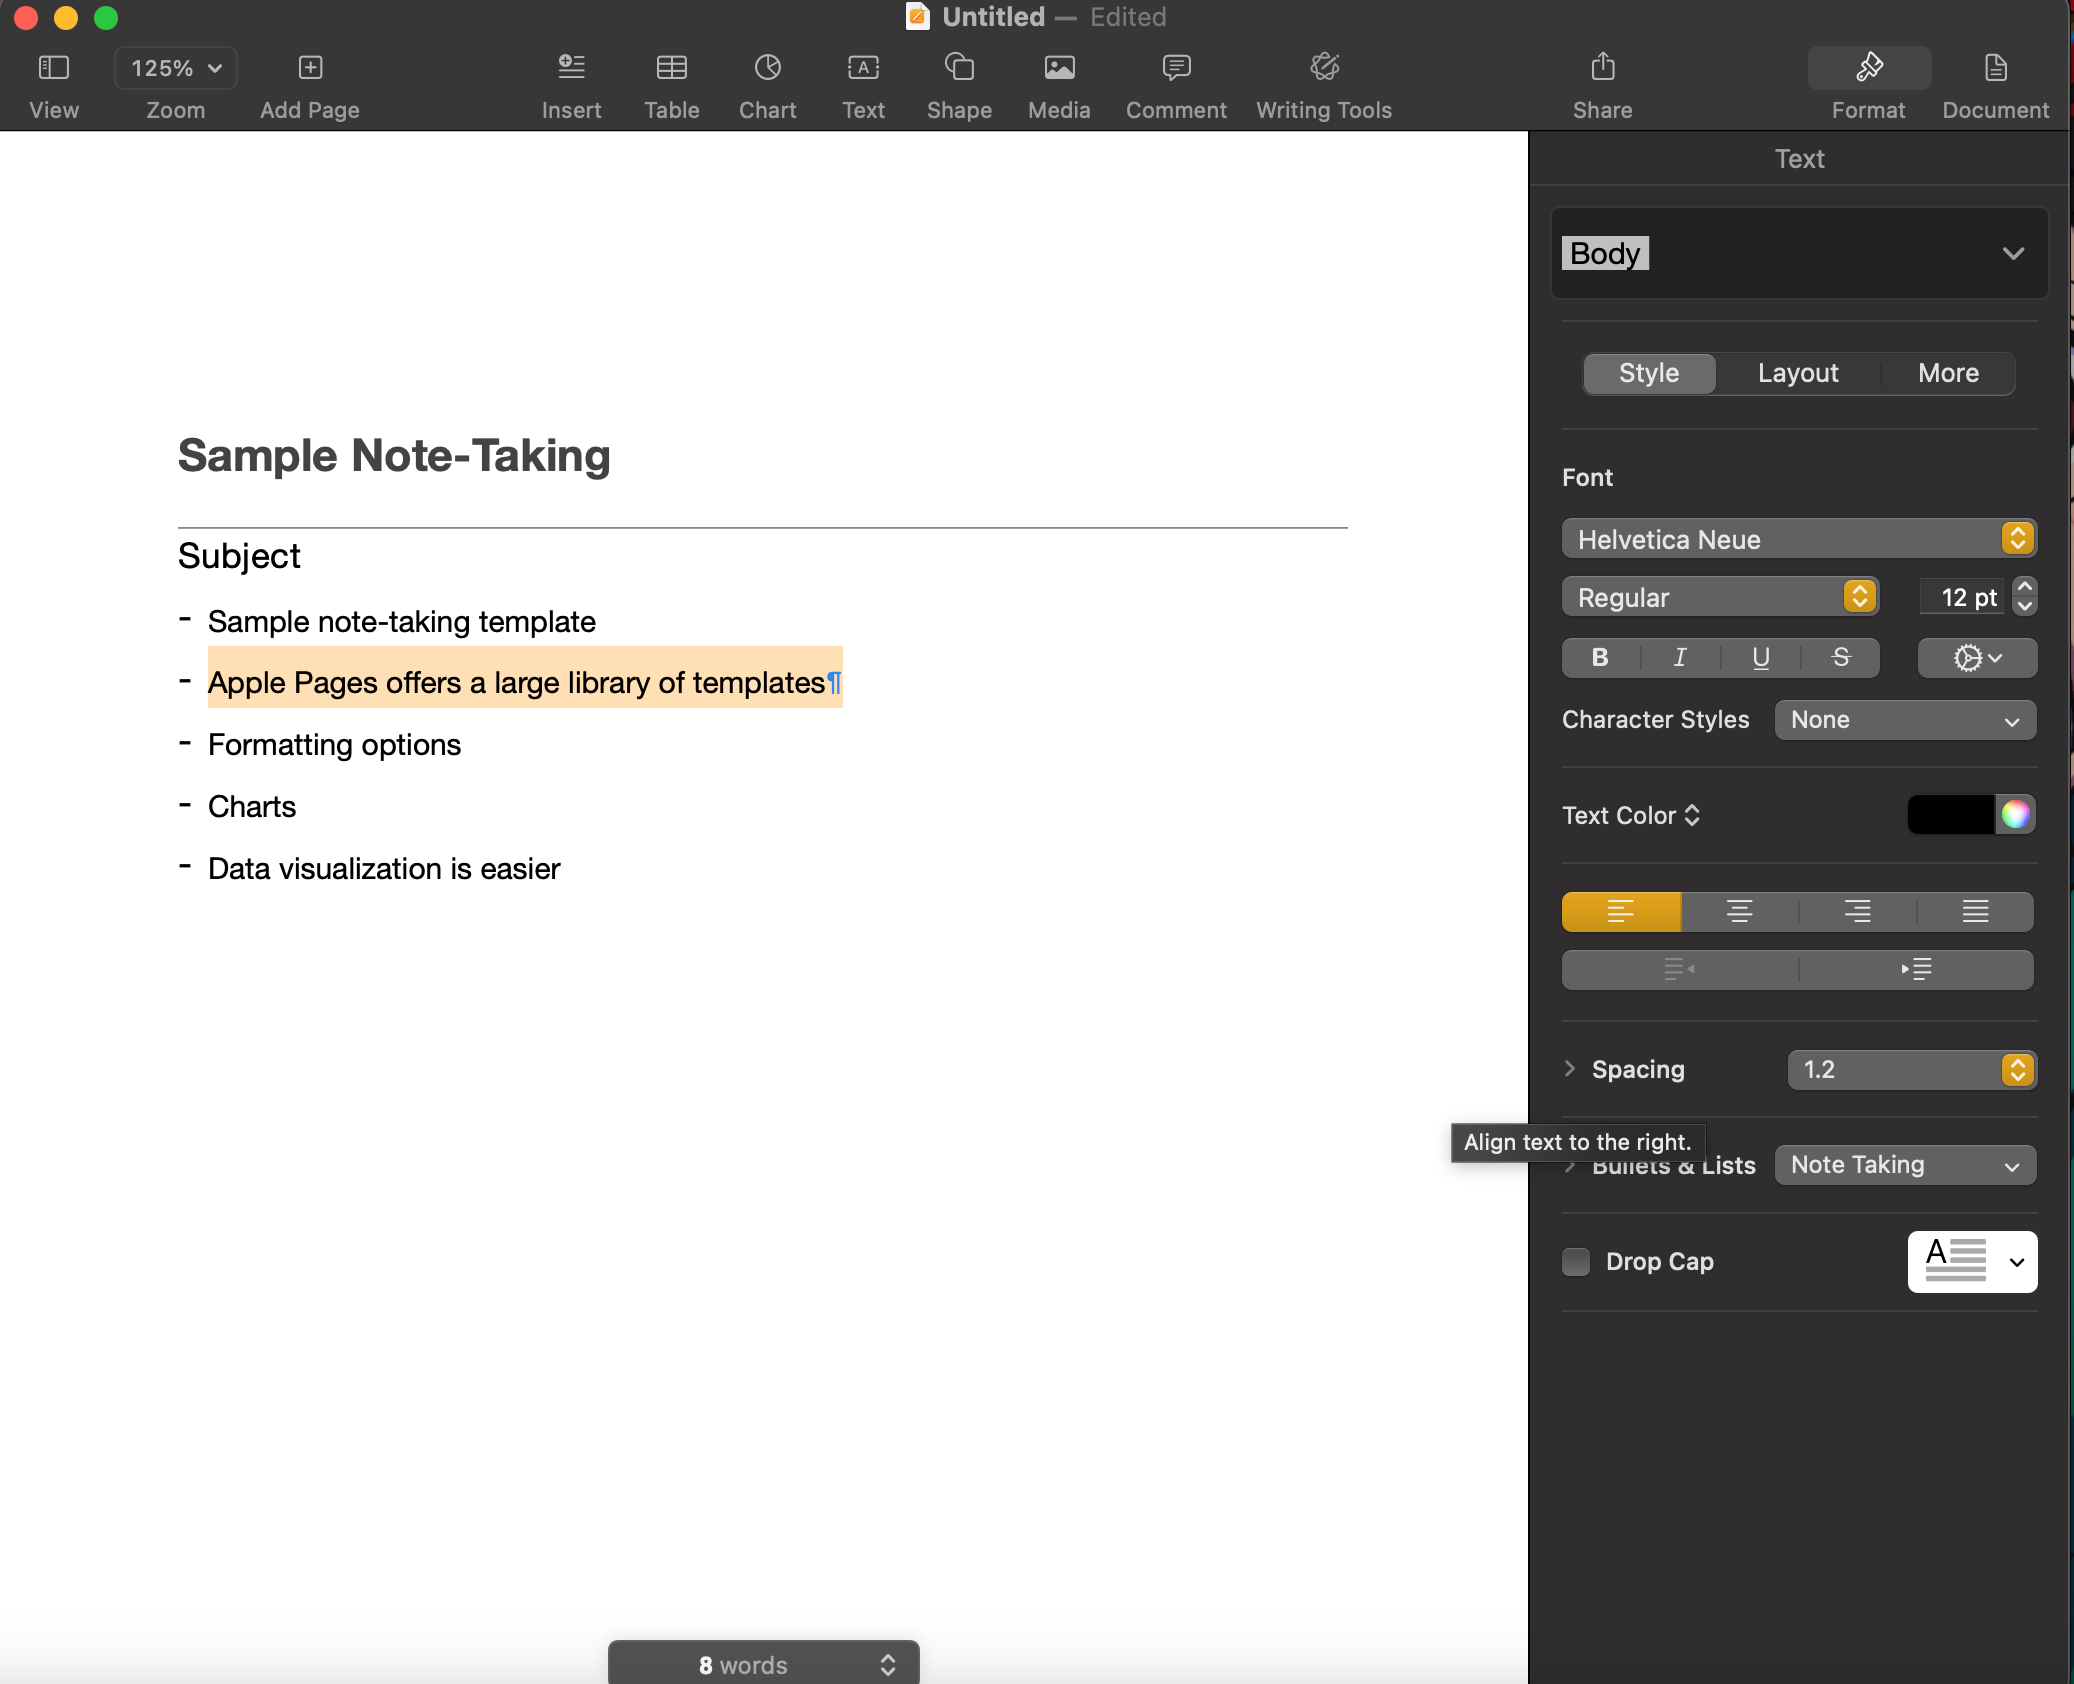The image size is (2074, 1684).
Task: Open the Character Styles None dropdown
Action: (x=1905, y=720)
